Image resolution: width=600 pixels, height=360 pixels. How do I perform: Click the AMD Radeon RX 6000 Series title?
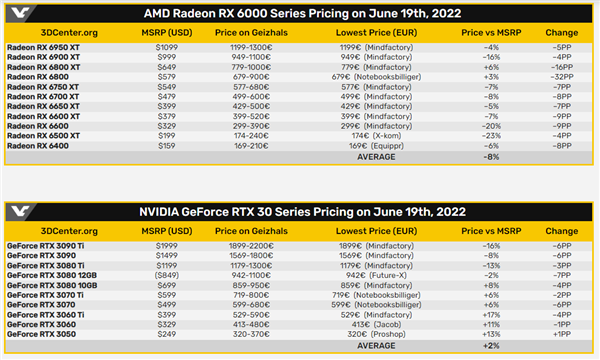pos(302,13)
